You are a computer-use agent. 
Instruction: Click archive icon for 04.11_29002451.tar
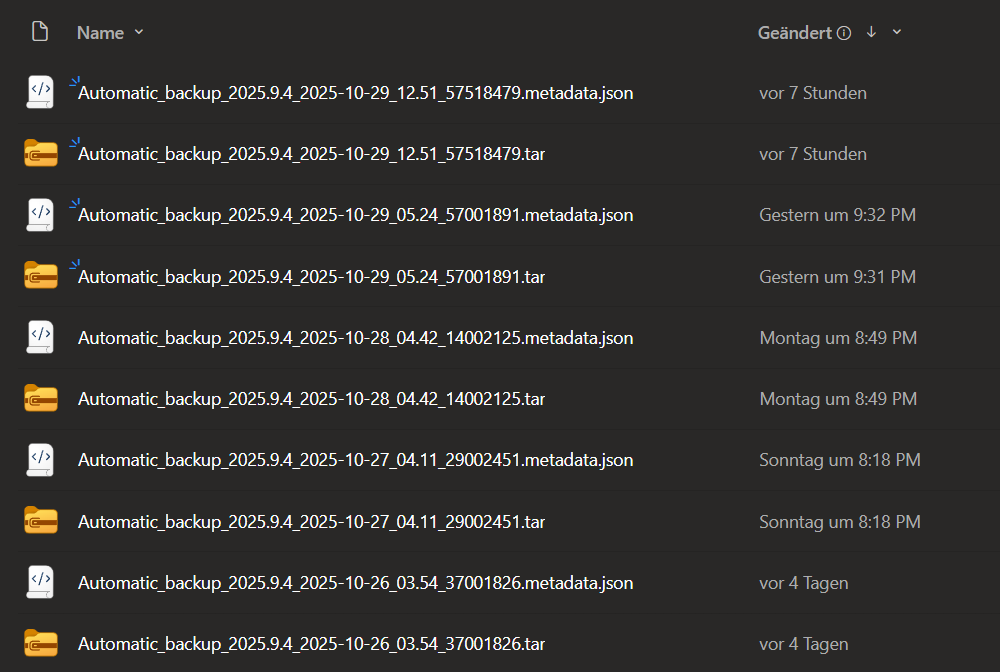click(40, 521)
